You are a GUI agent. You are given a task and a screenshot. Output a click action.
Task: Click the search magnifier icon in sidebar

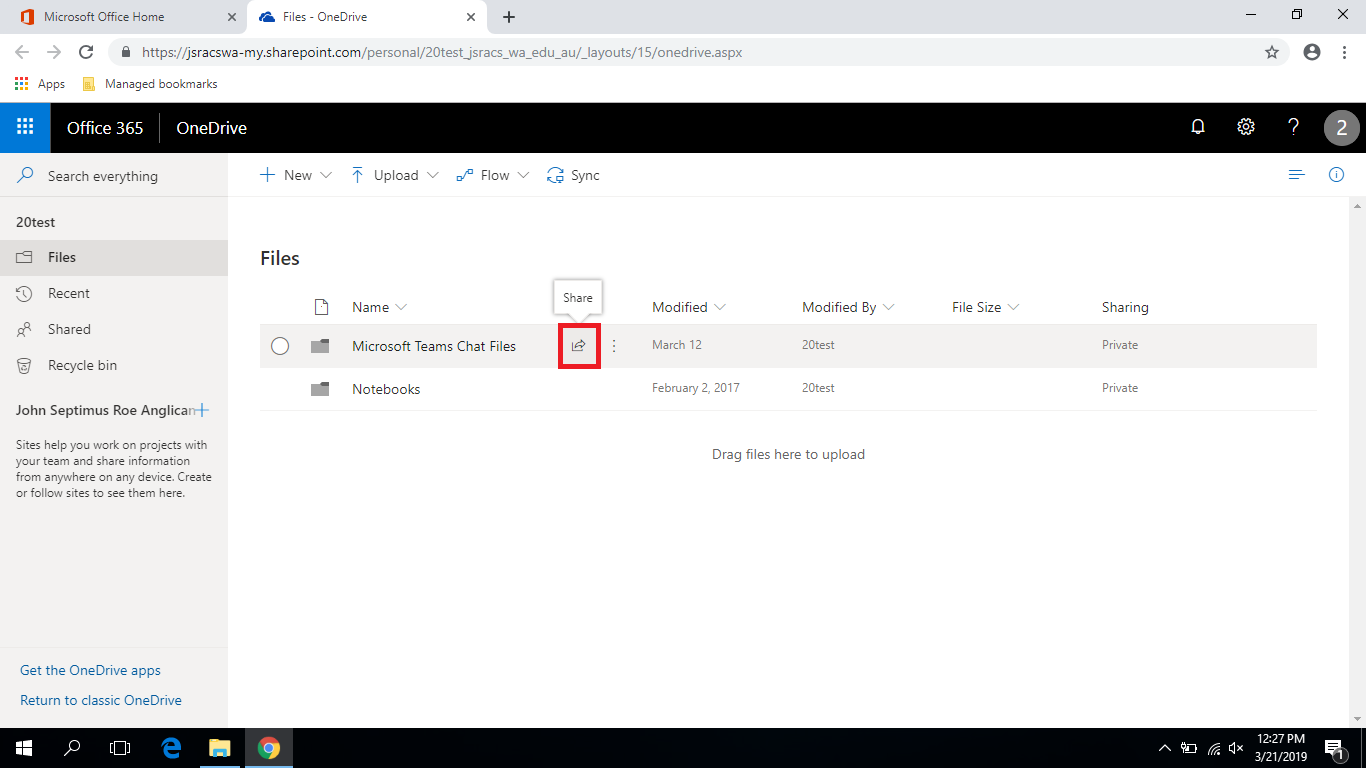26,176
